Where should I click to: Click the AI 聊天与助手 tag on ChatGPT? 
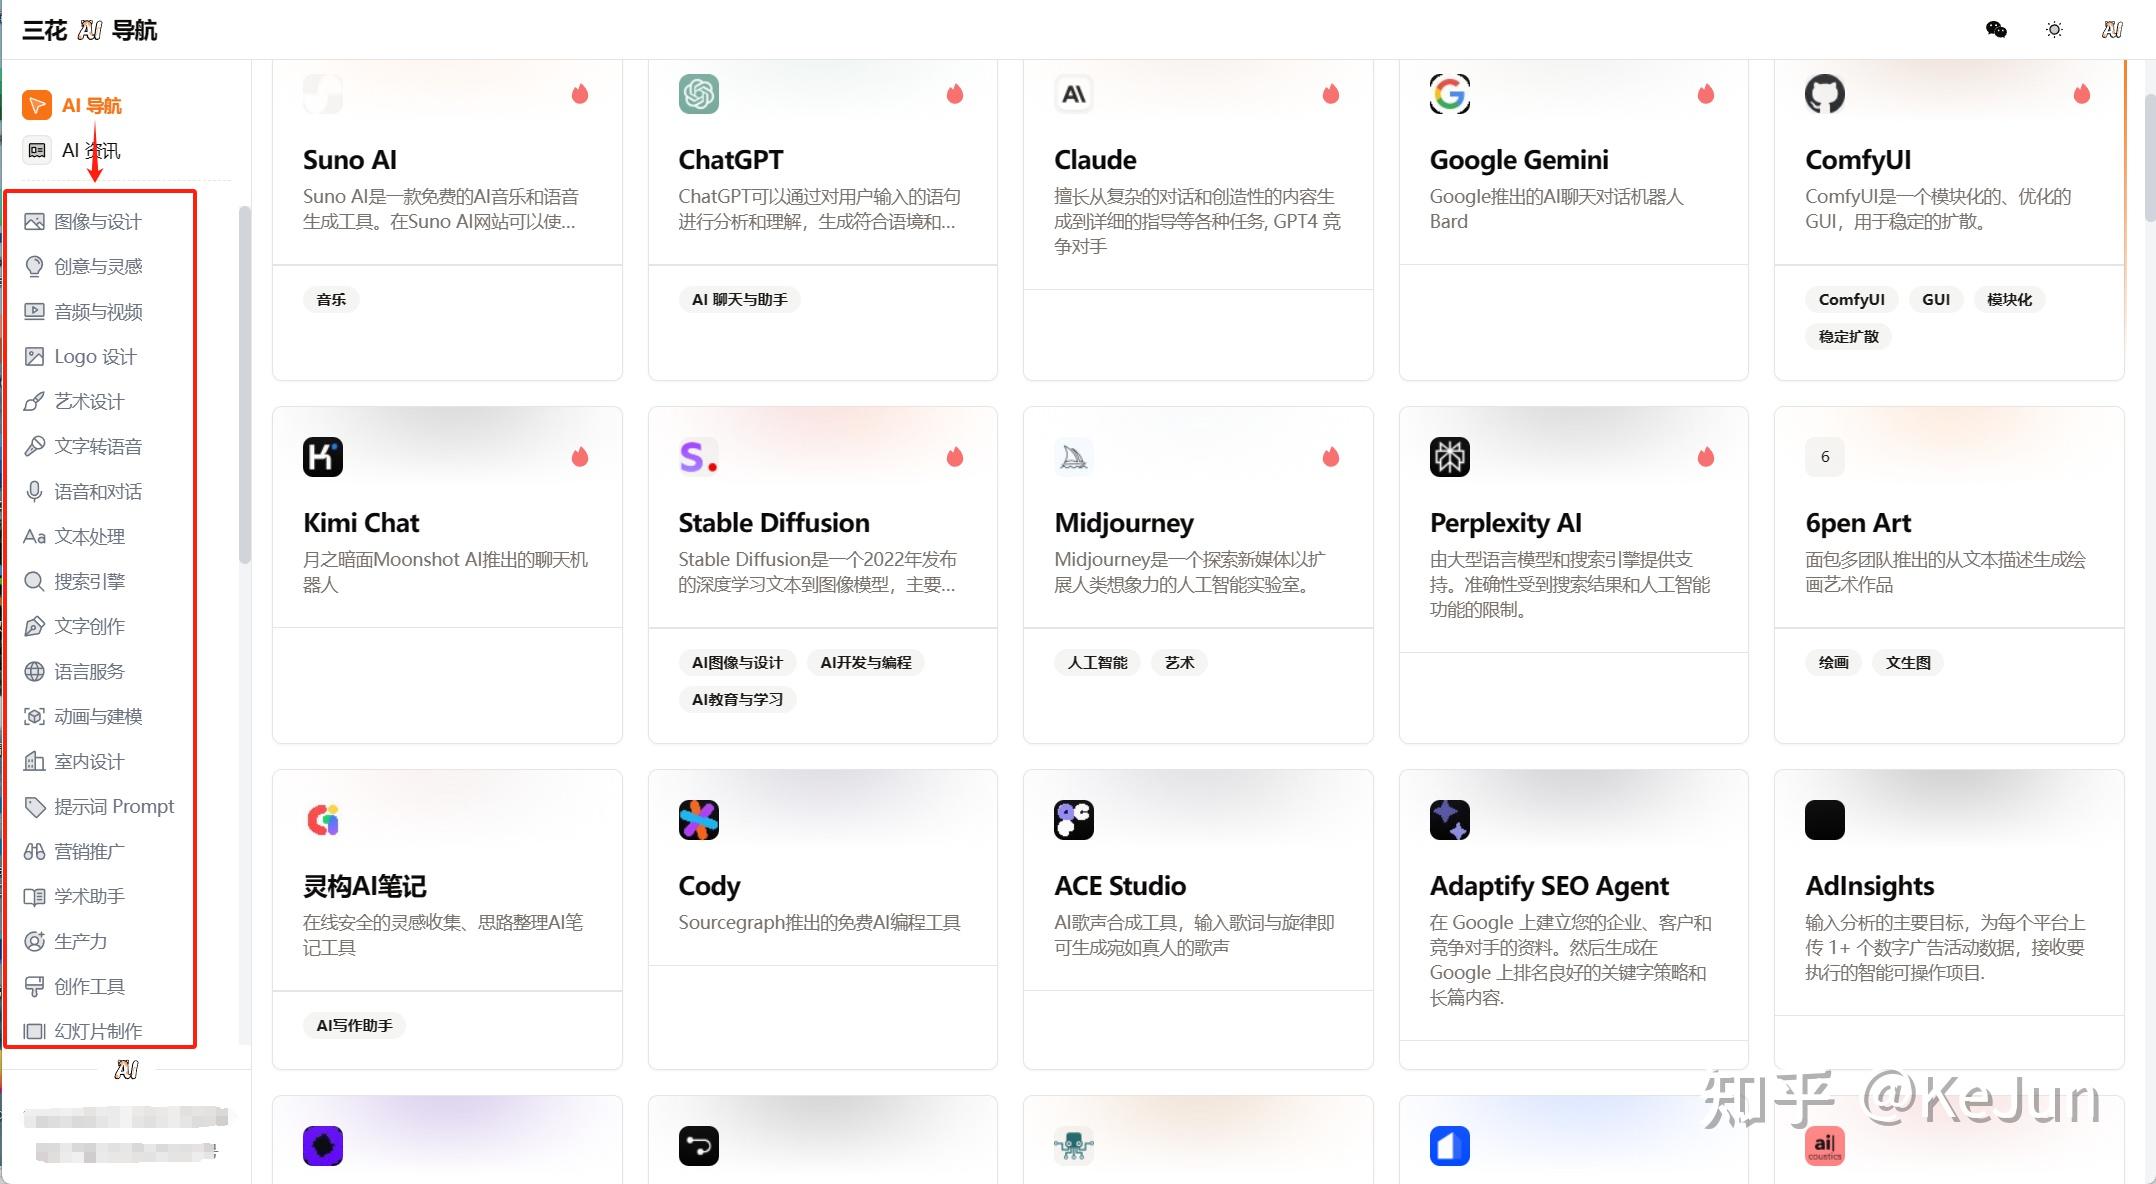(740, 299)
